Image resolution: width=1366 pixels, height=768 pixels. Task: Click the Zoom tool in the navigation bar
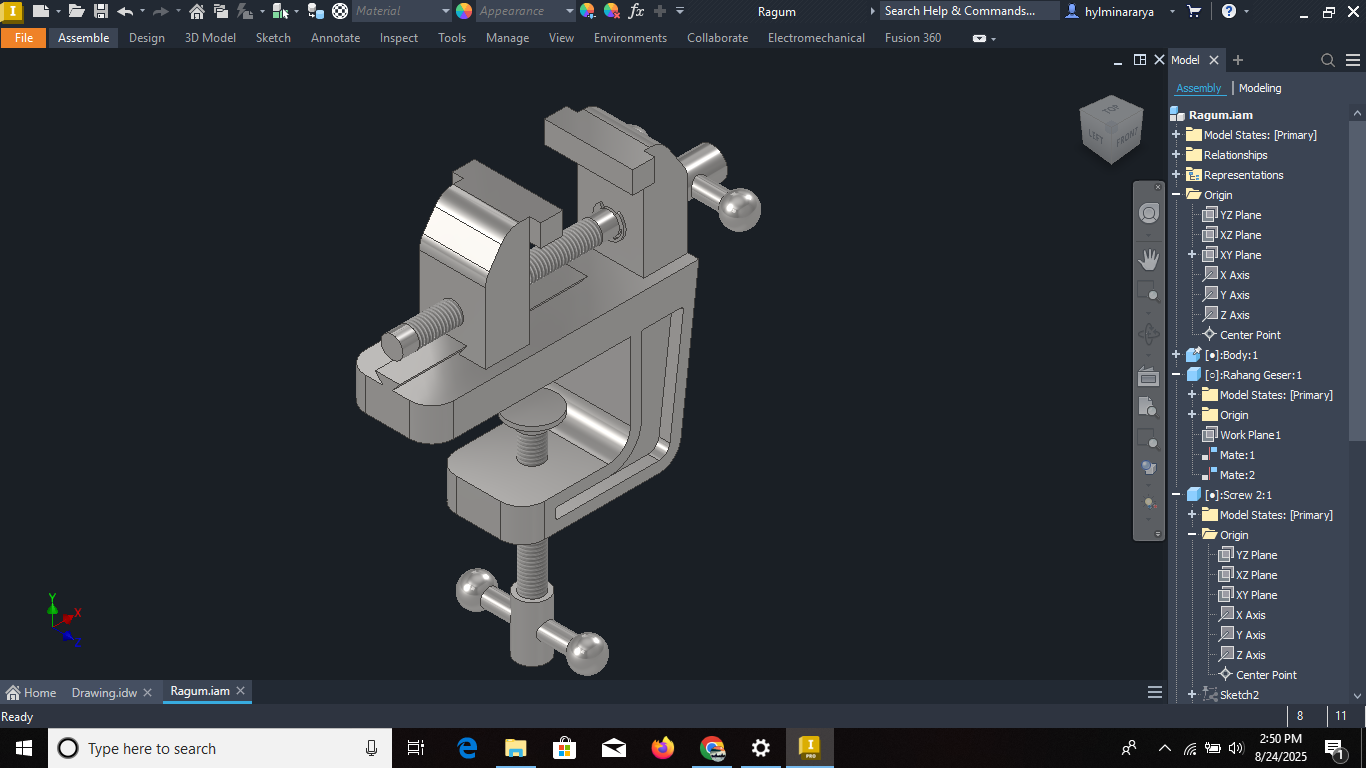pyautogui.click(x=1149, y=291)
